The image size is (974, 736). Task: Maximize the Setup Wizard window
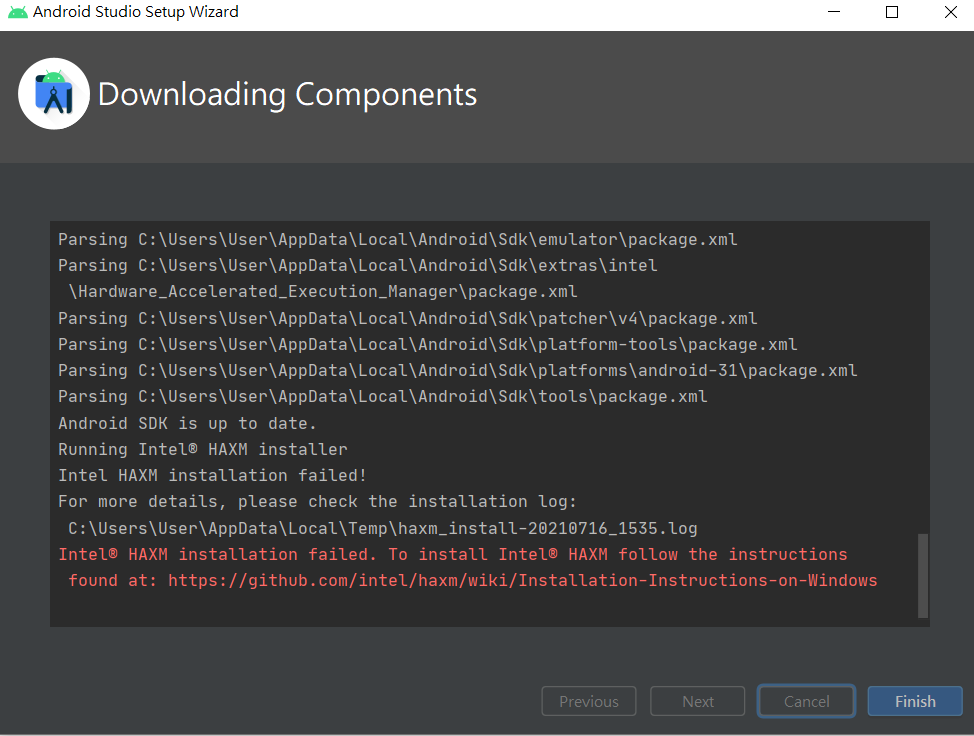point(892,13)
